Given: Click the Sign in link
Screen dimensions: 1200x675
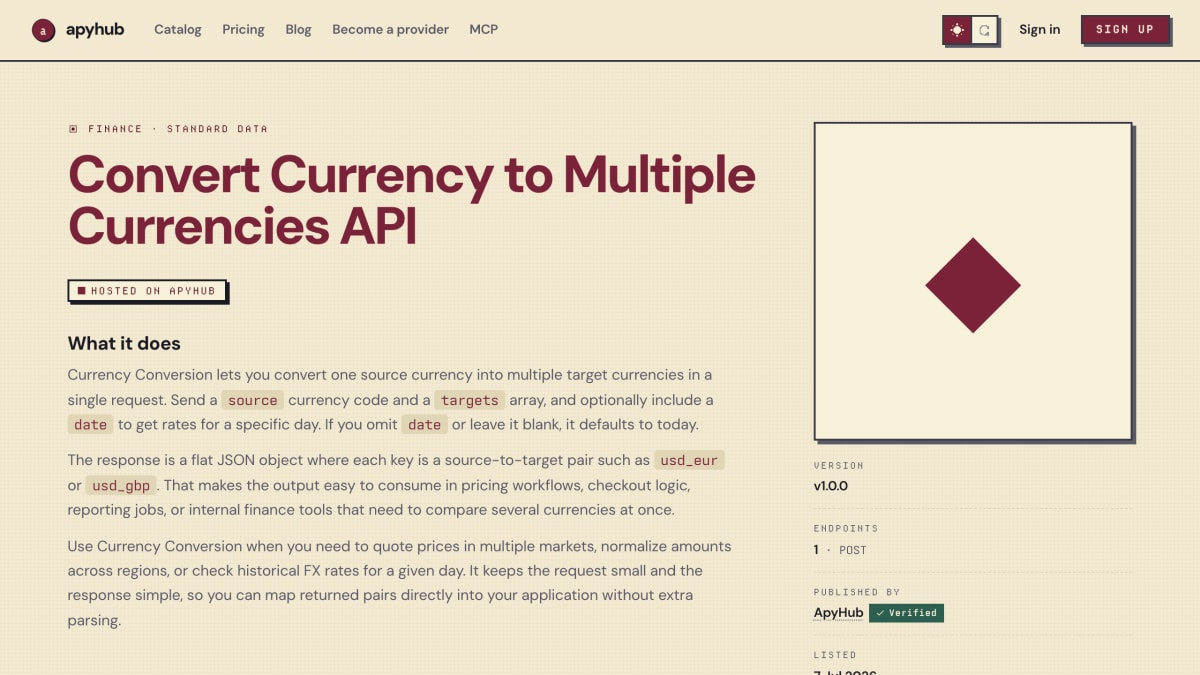Looking at the screenshot, I should (1039, 29).
